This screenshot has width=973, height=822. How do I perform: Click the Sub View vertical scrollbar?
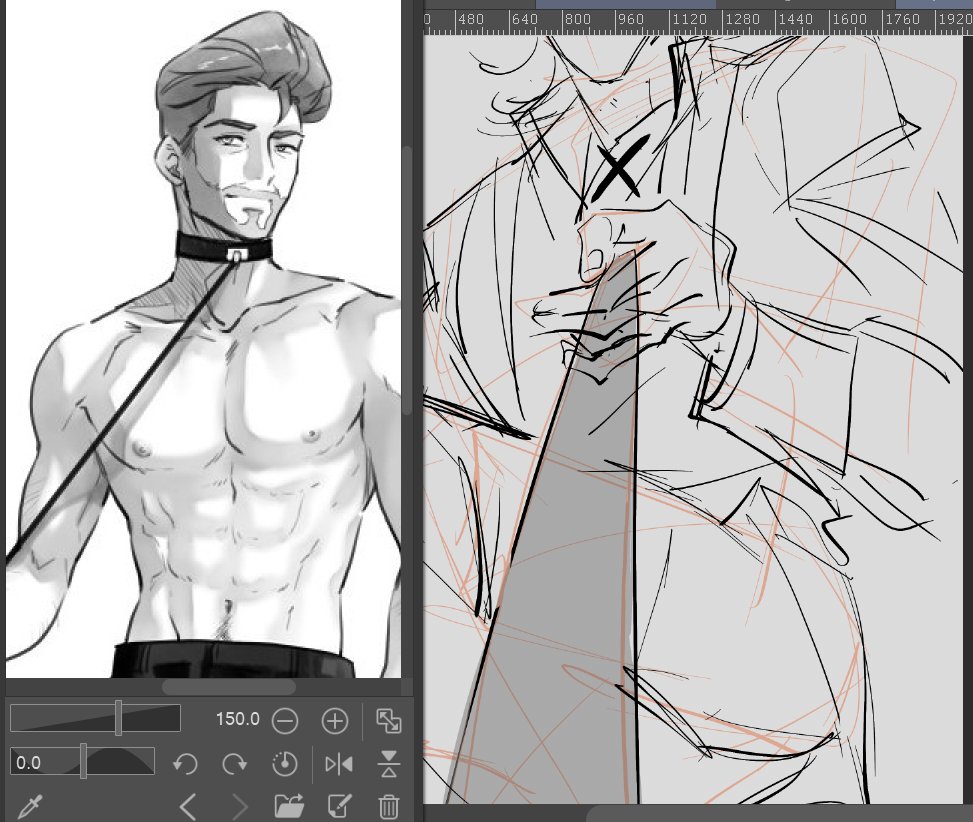(x=407, y=280)
